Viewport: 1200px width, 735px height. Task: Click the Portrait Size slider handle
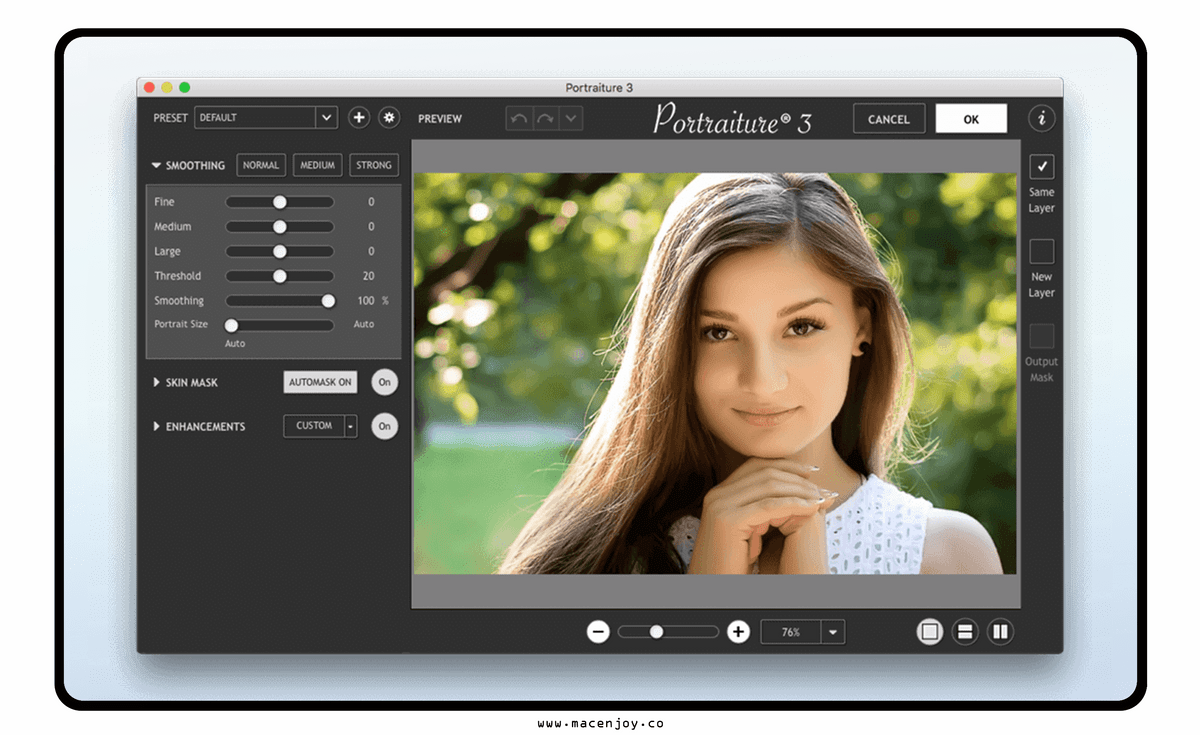tap(231, 325)
